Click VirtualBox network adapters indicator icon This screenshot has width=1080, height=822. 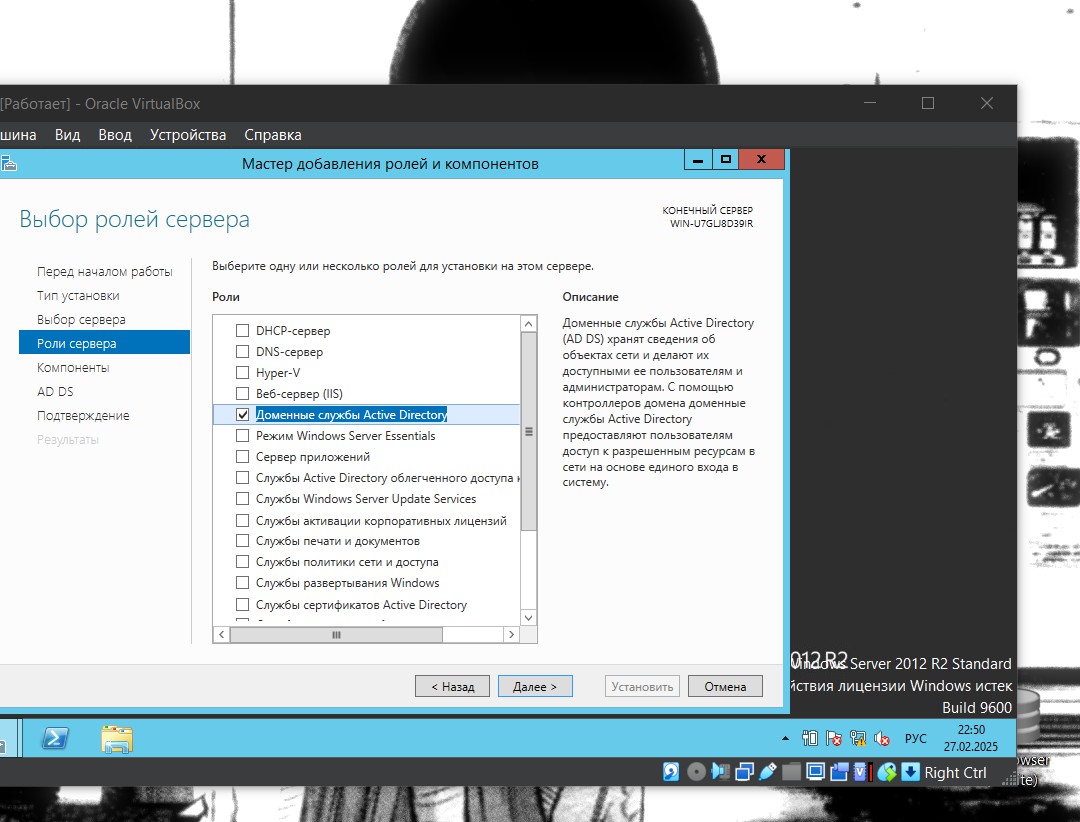(x=745, y=772)
